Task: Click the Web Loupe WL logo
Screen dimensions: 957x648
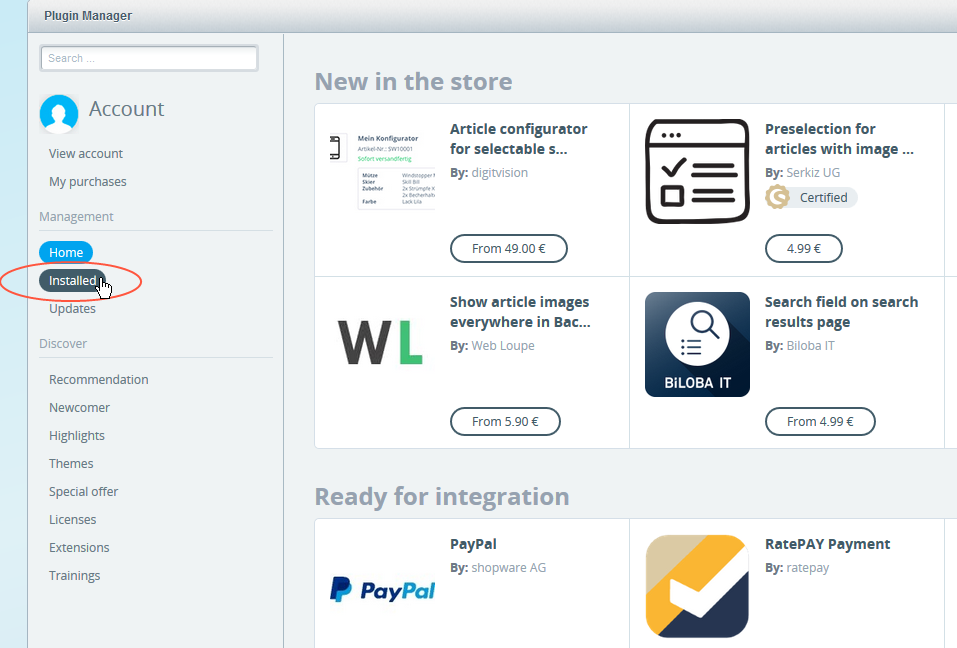Action: pyautogui.click(x=382, y=343)
